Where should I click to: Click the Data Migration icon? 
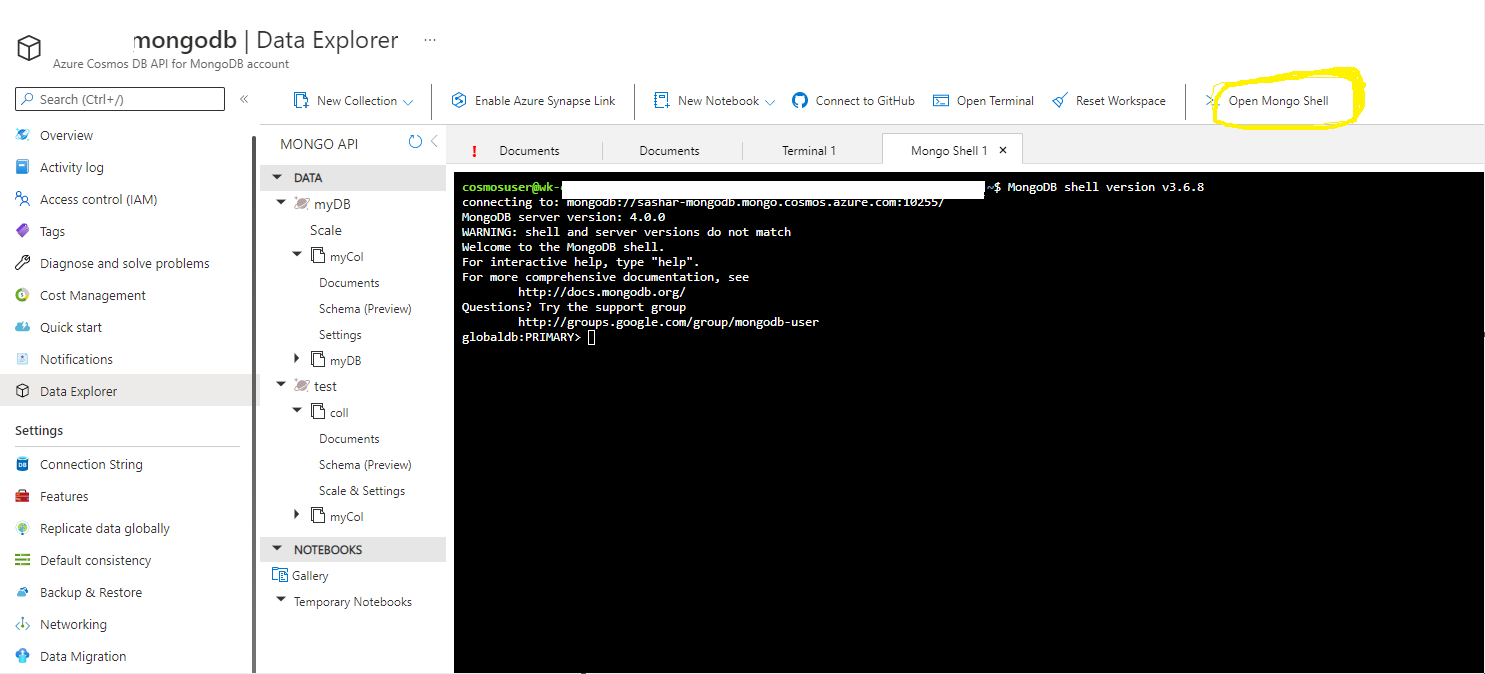point(22,656)
